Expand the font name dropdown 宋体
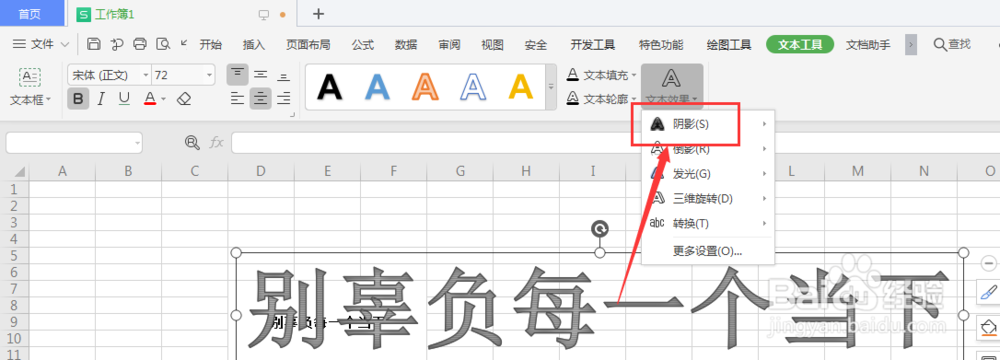 146,75
